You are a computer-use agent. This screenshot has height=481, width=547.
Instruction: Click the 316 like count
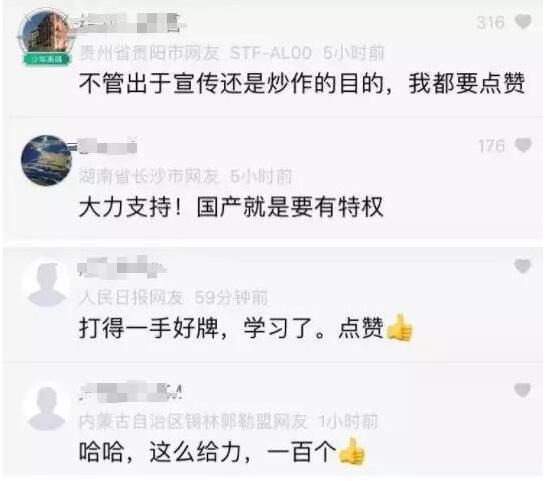[490, 23]
